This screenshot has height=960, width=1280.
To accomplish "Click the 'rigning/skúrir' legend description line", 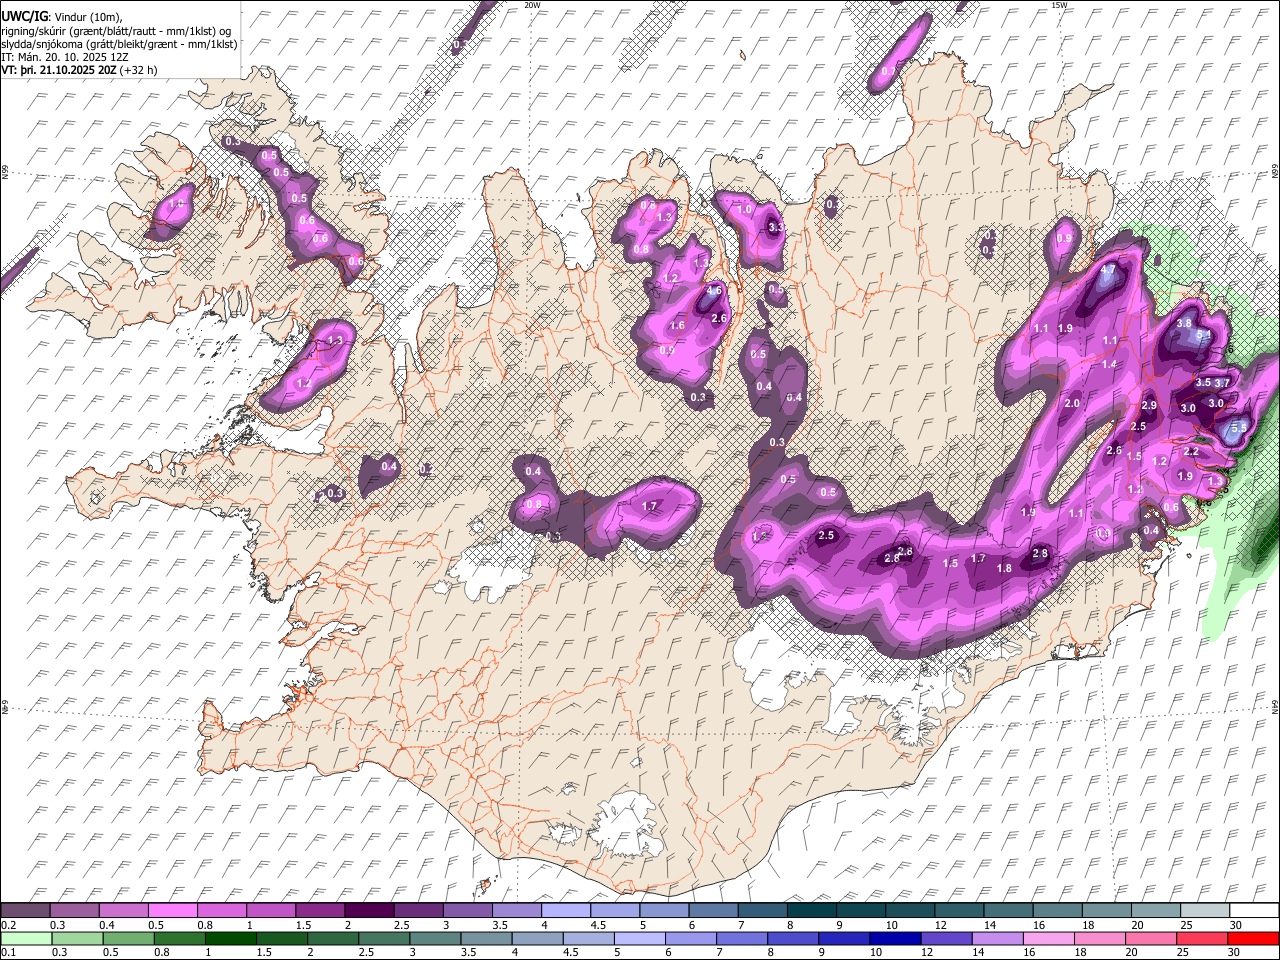I will click(117, 31).
